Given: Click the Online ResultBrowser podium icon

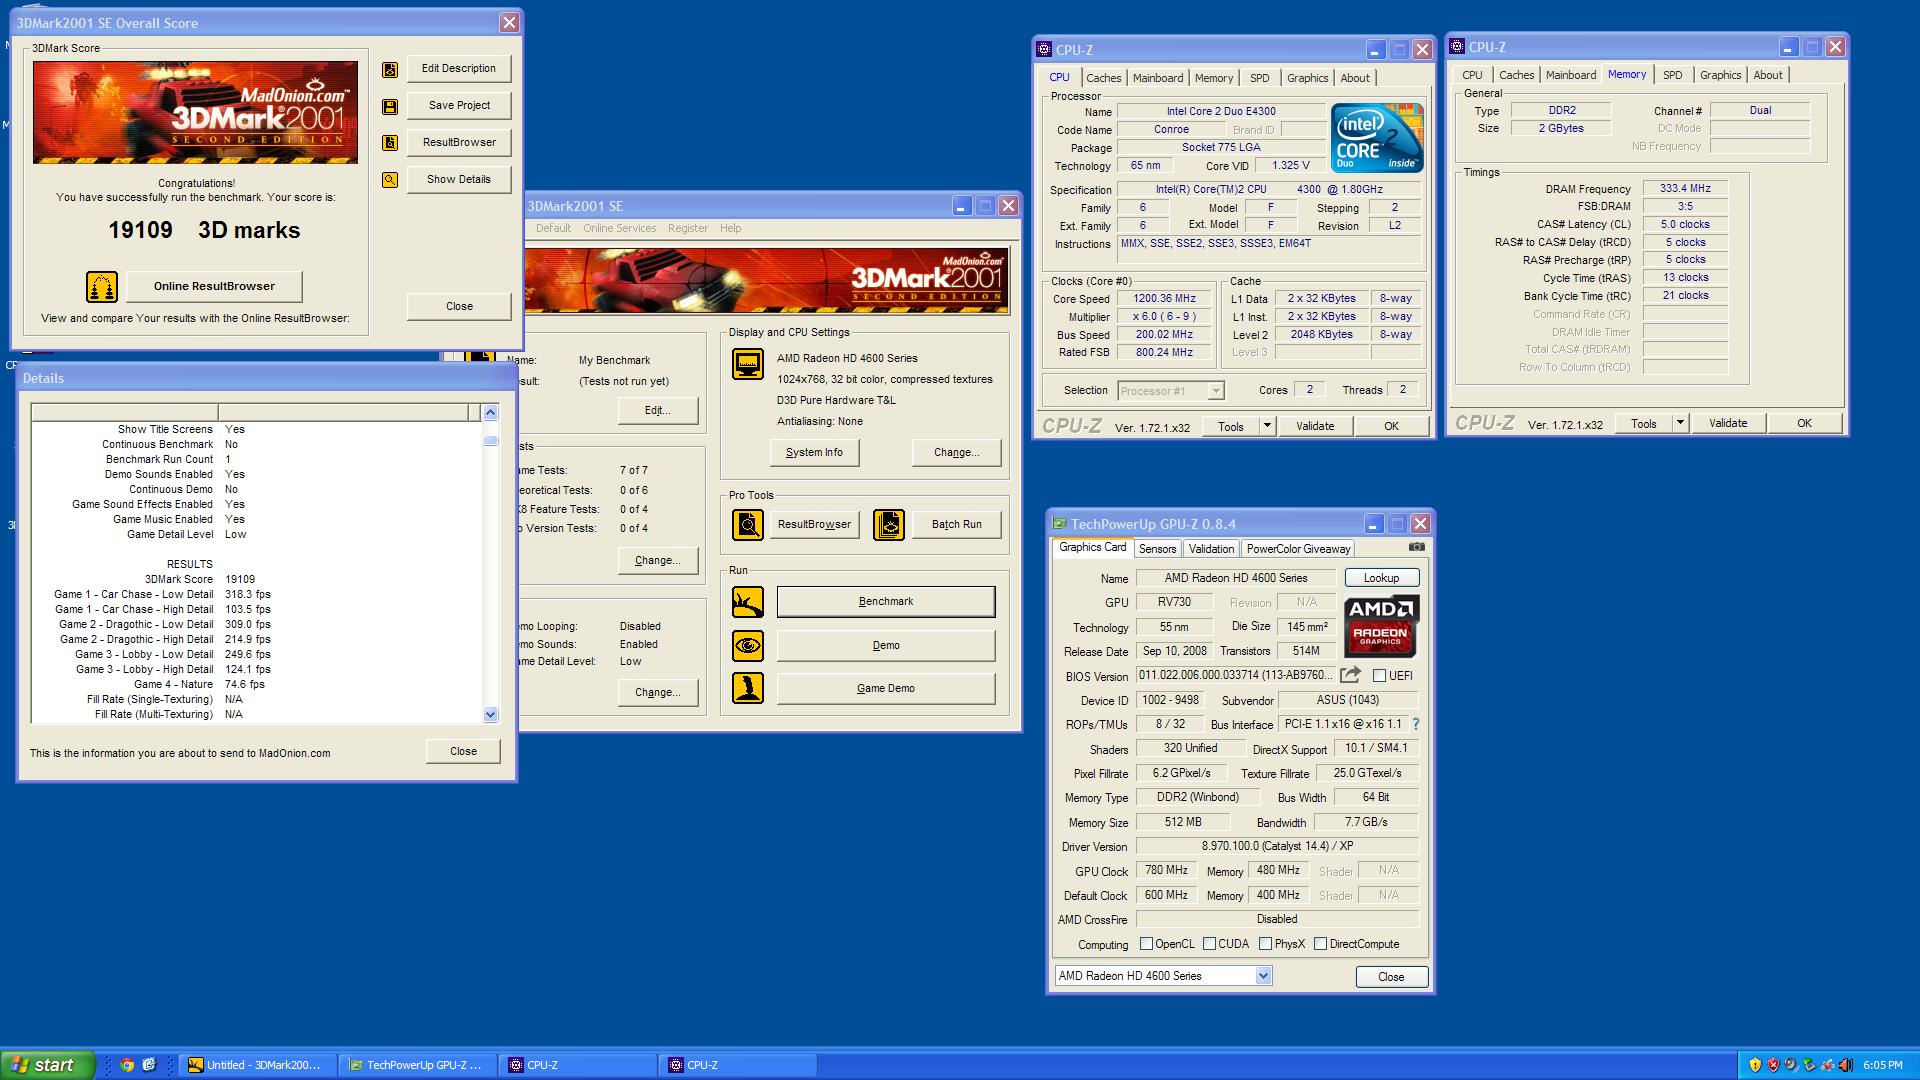Looking at the screenshot, I should pyautogui.click(x=102, y=287).
